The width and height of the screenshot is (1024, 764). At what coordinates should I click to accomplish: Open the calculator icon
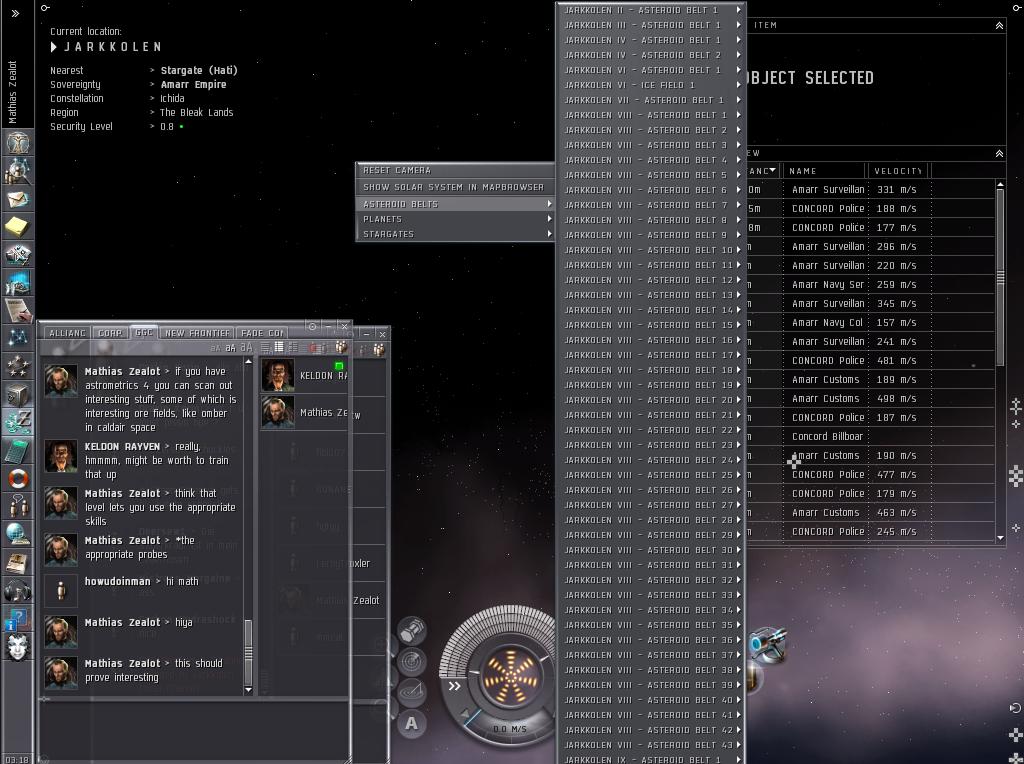(x=18, y=450)
